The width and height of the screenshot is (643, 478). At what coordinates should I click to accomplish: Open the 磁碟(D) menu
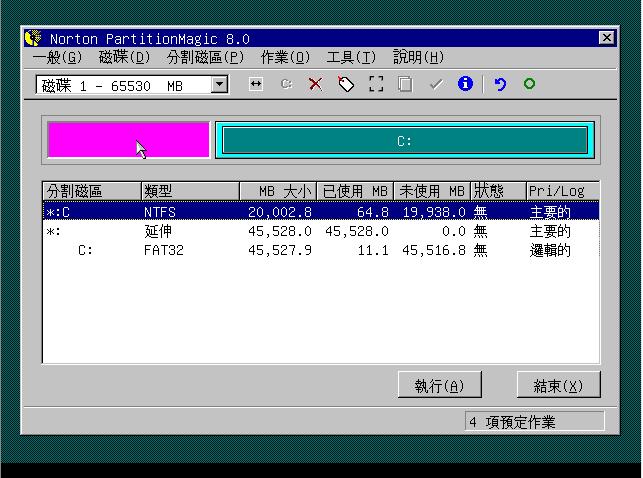click(124, 57)
